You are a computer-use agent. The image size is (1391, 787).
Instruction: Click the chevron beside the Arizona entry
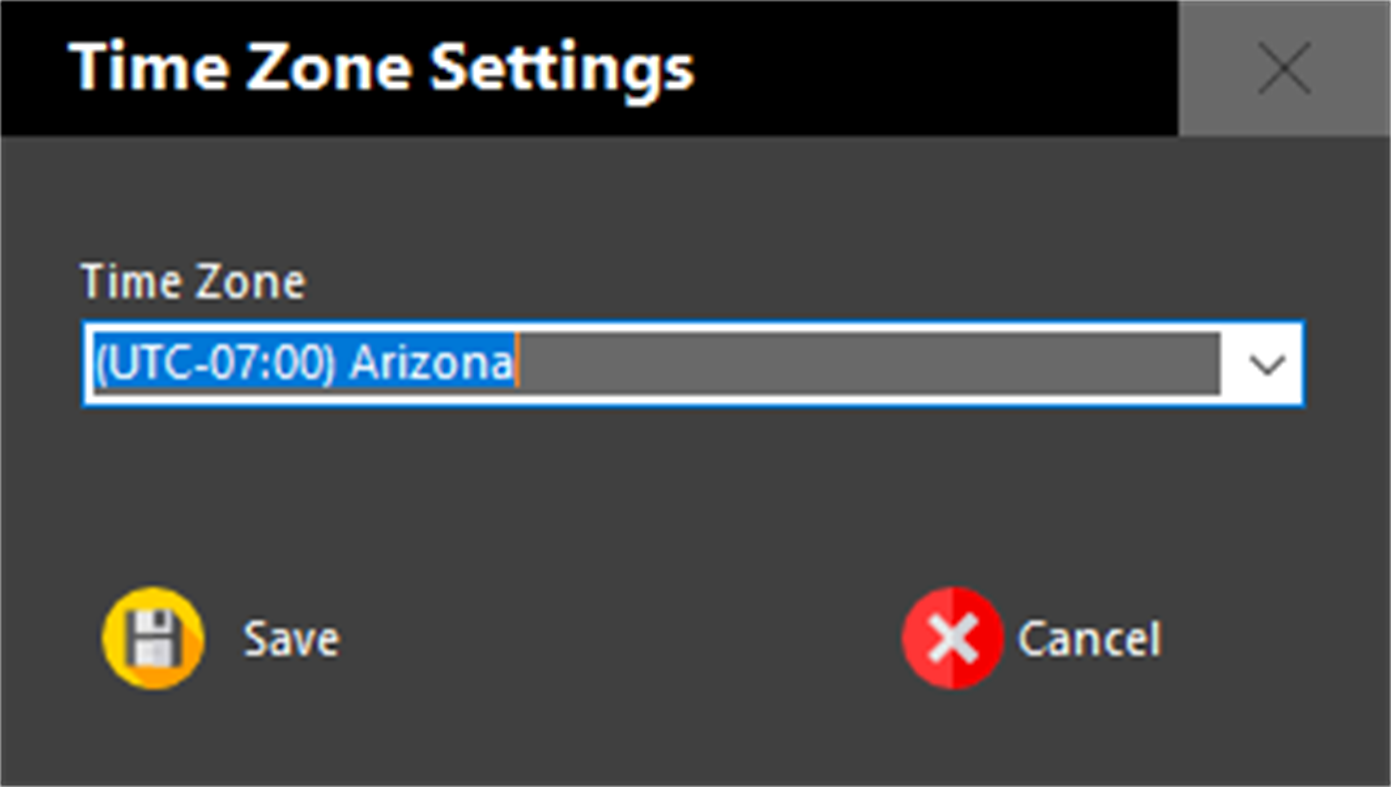(1266, 364)
